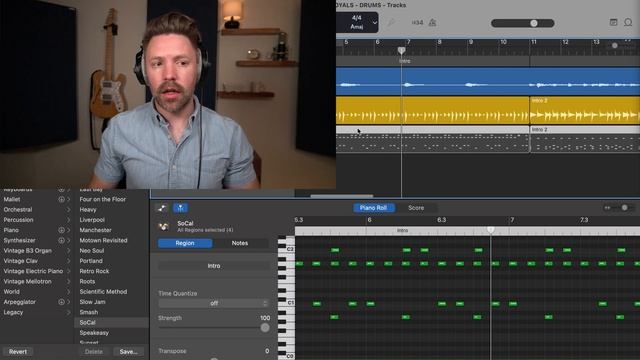Click the tracks horizontal zoom slider
640x360 pixels.
tap(614, 45)
